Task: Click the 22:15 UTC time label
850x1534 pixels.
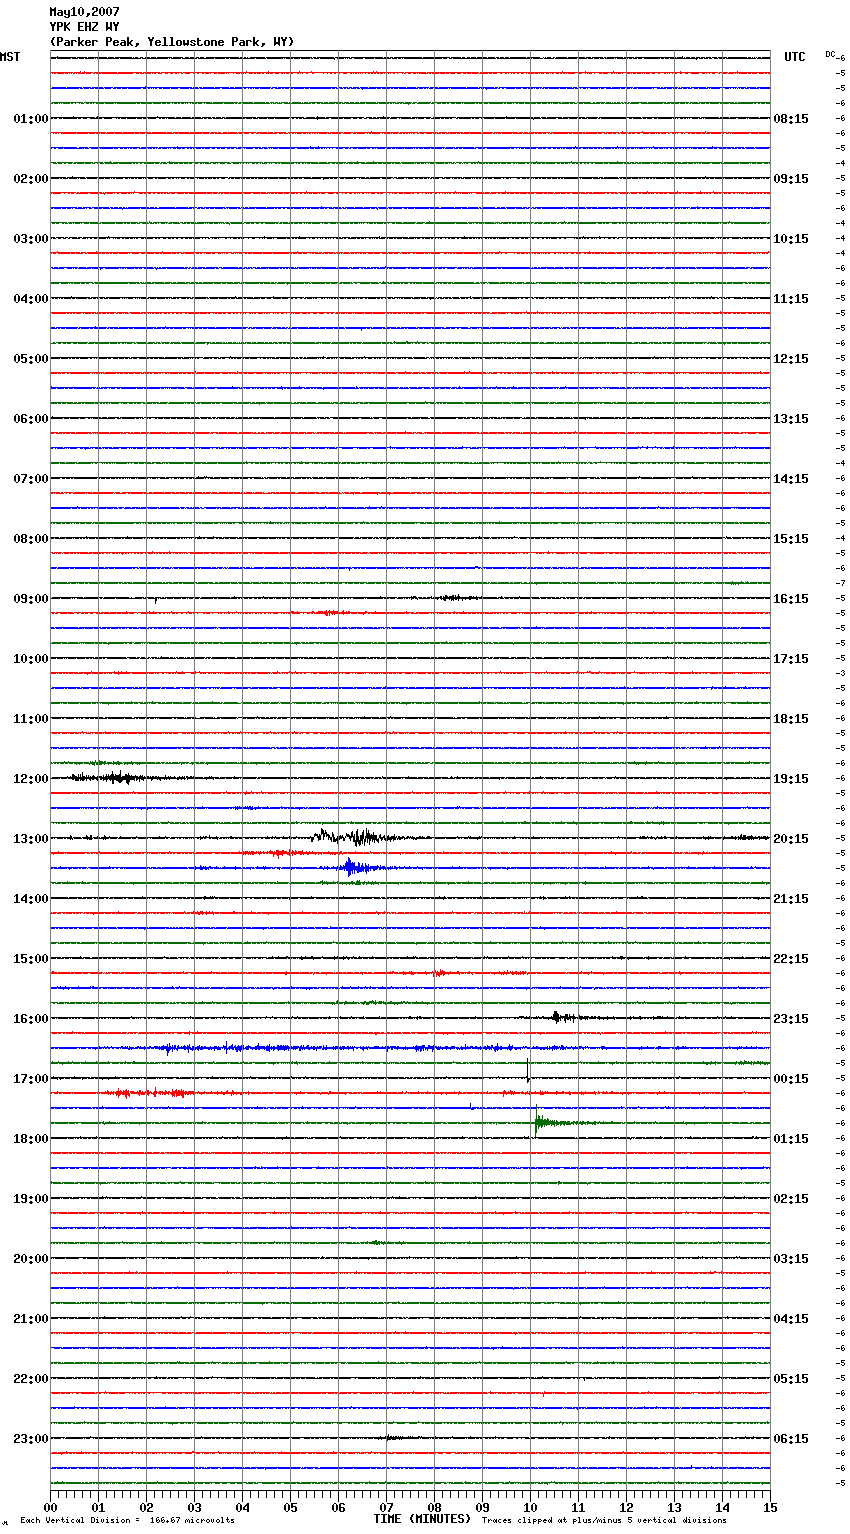Action: pyautogui.click(x=791, y=959)
